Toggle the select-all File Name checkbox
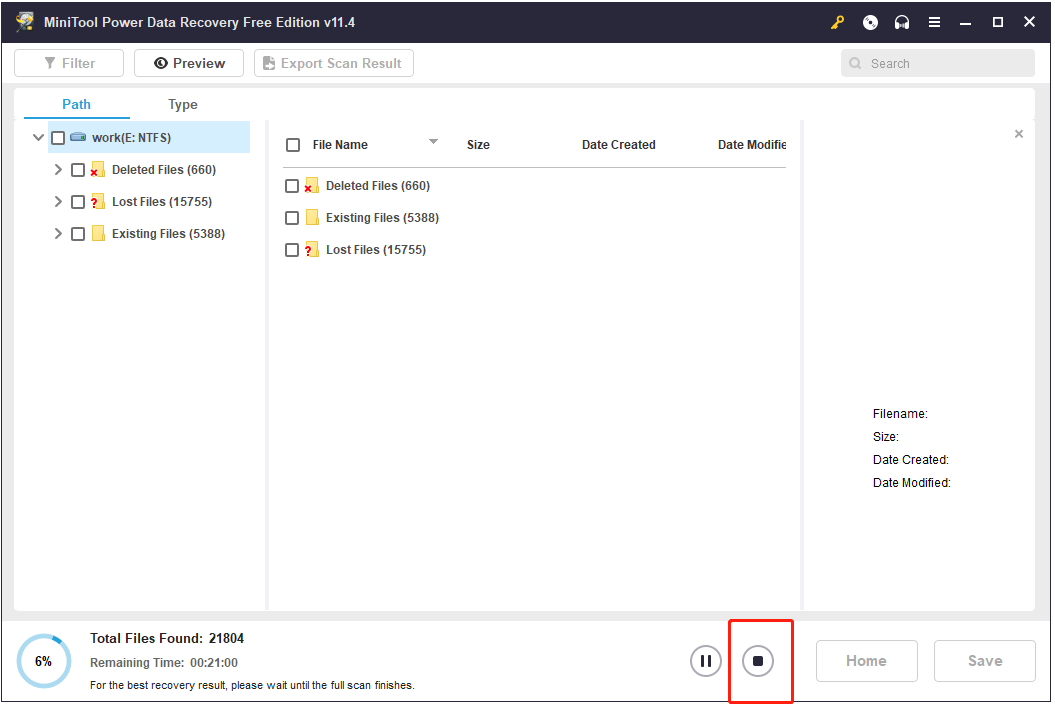 click(x=293, y=145)
